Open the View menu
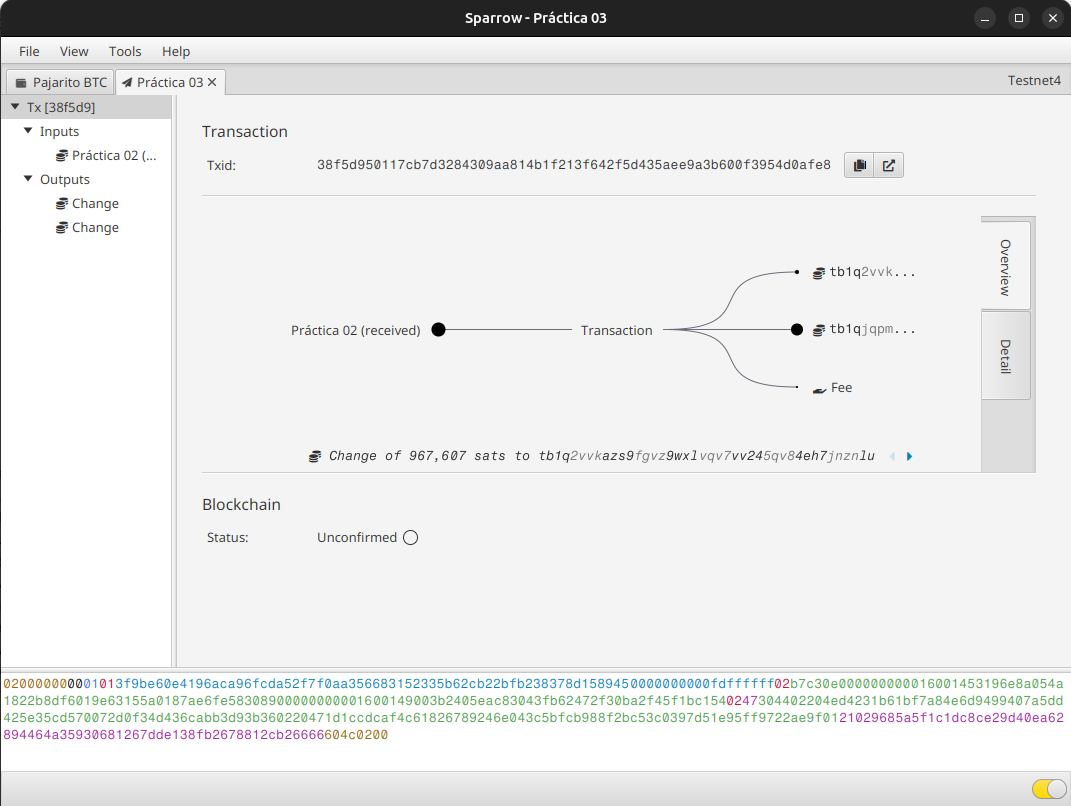The height and width of the screenshot is (806, 1071). pos(74,51)
